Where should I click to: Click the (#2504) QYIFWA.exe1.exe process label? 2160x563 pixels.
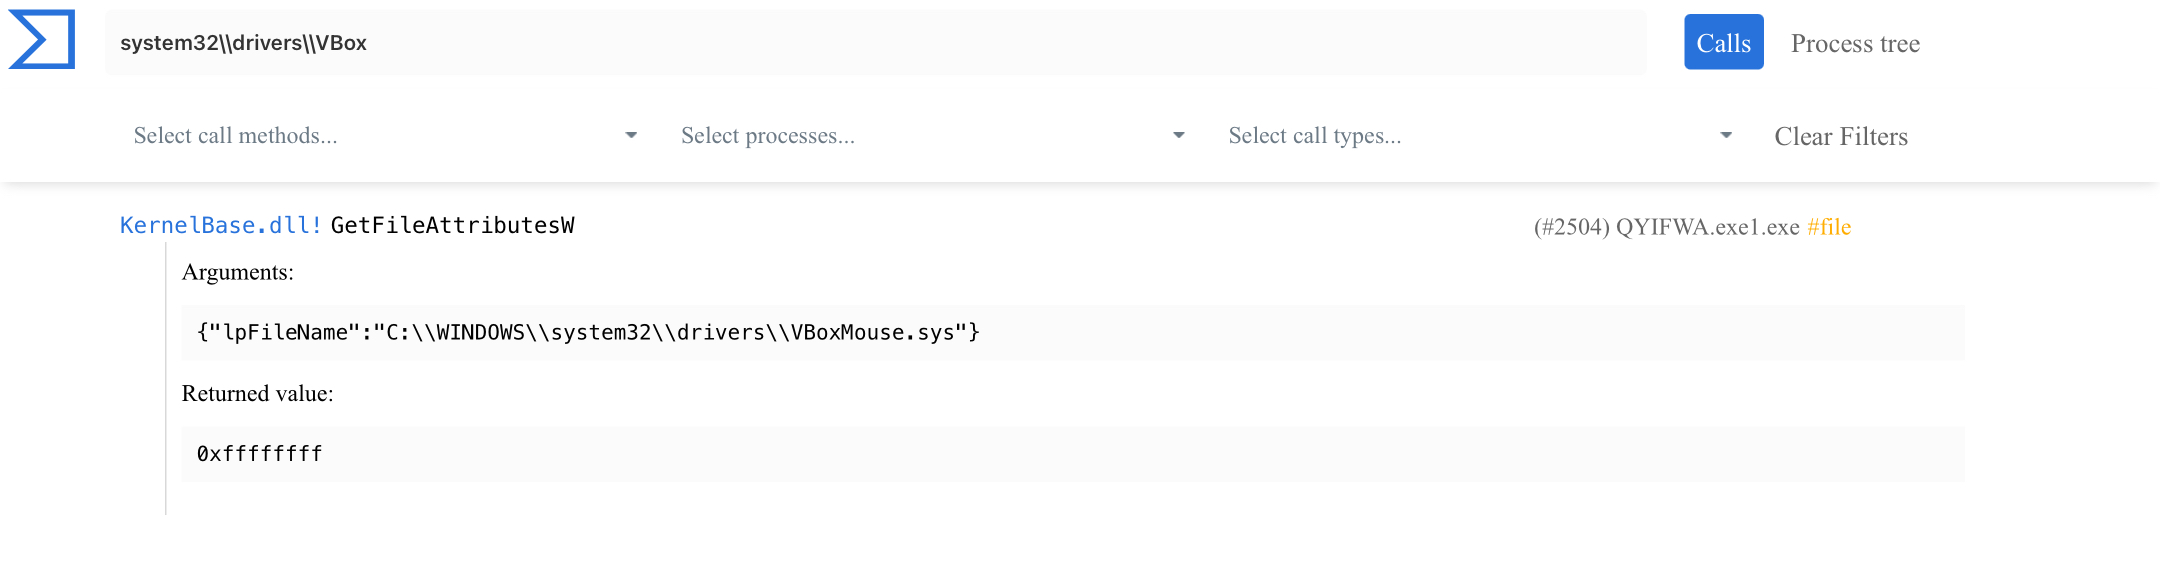pyautogui.click(x=1666, y=228)
